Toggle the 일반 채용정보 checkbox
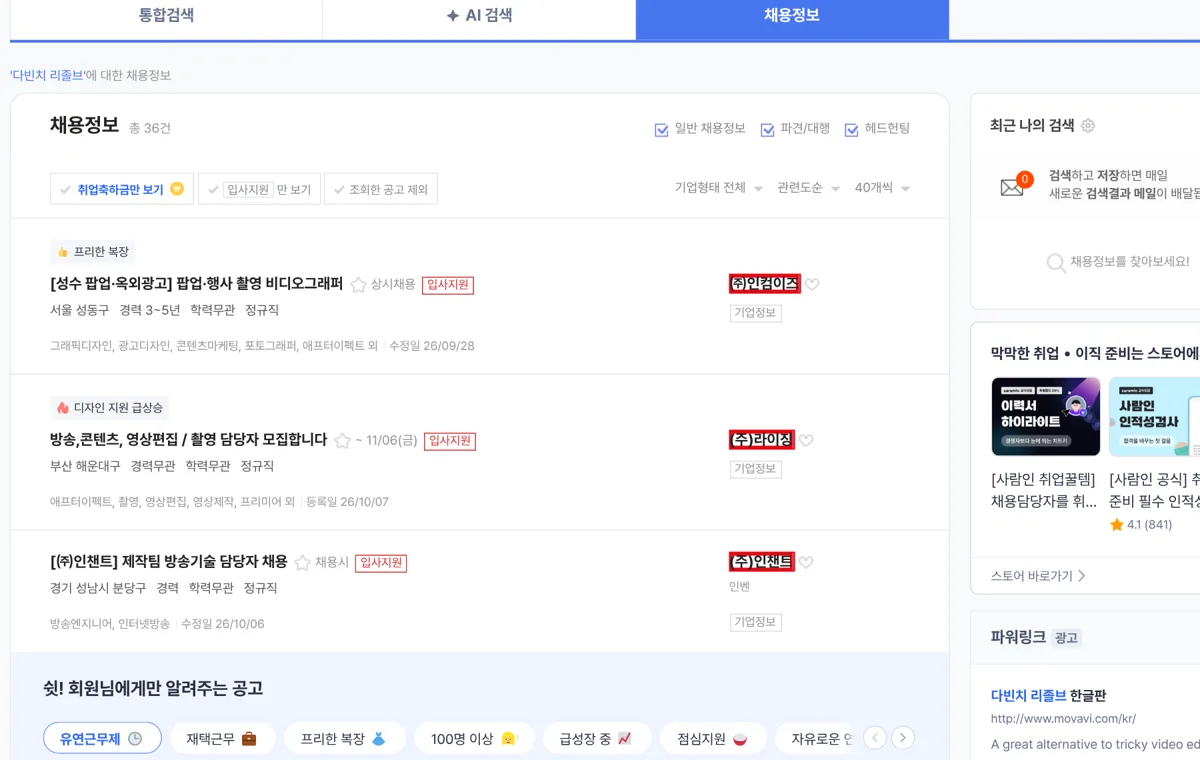The height and width of the screenshot is (760, 1200). (x=661, y=130)
